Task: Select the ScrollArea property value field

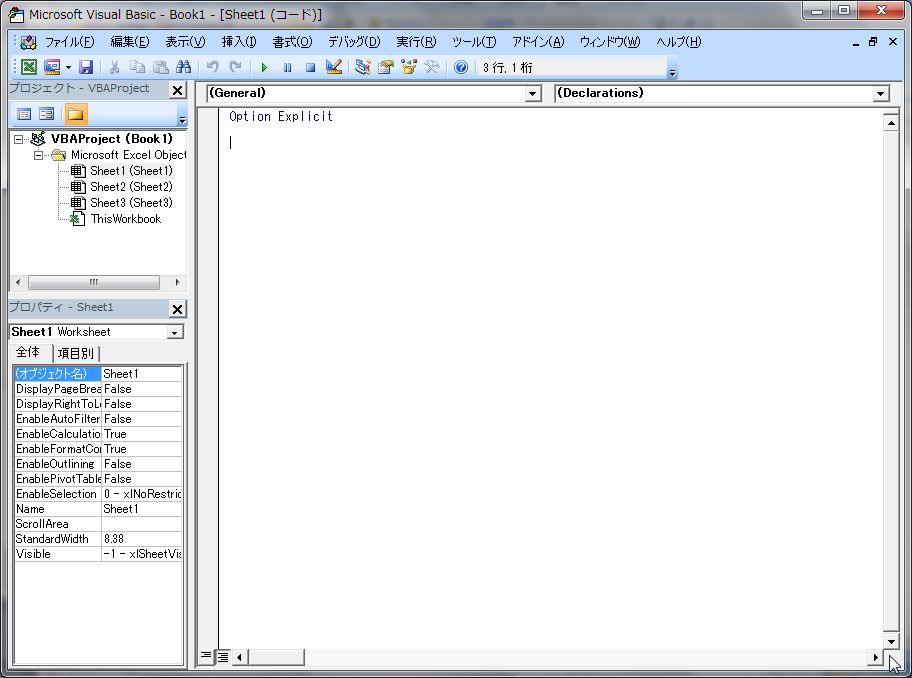Action: pyautogui.click(x=141, y=524)
